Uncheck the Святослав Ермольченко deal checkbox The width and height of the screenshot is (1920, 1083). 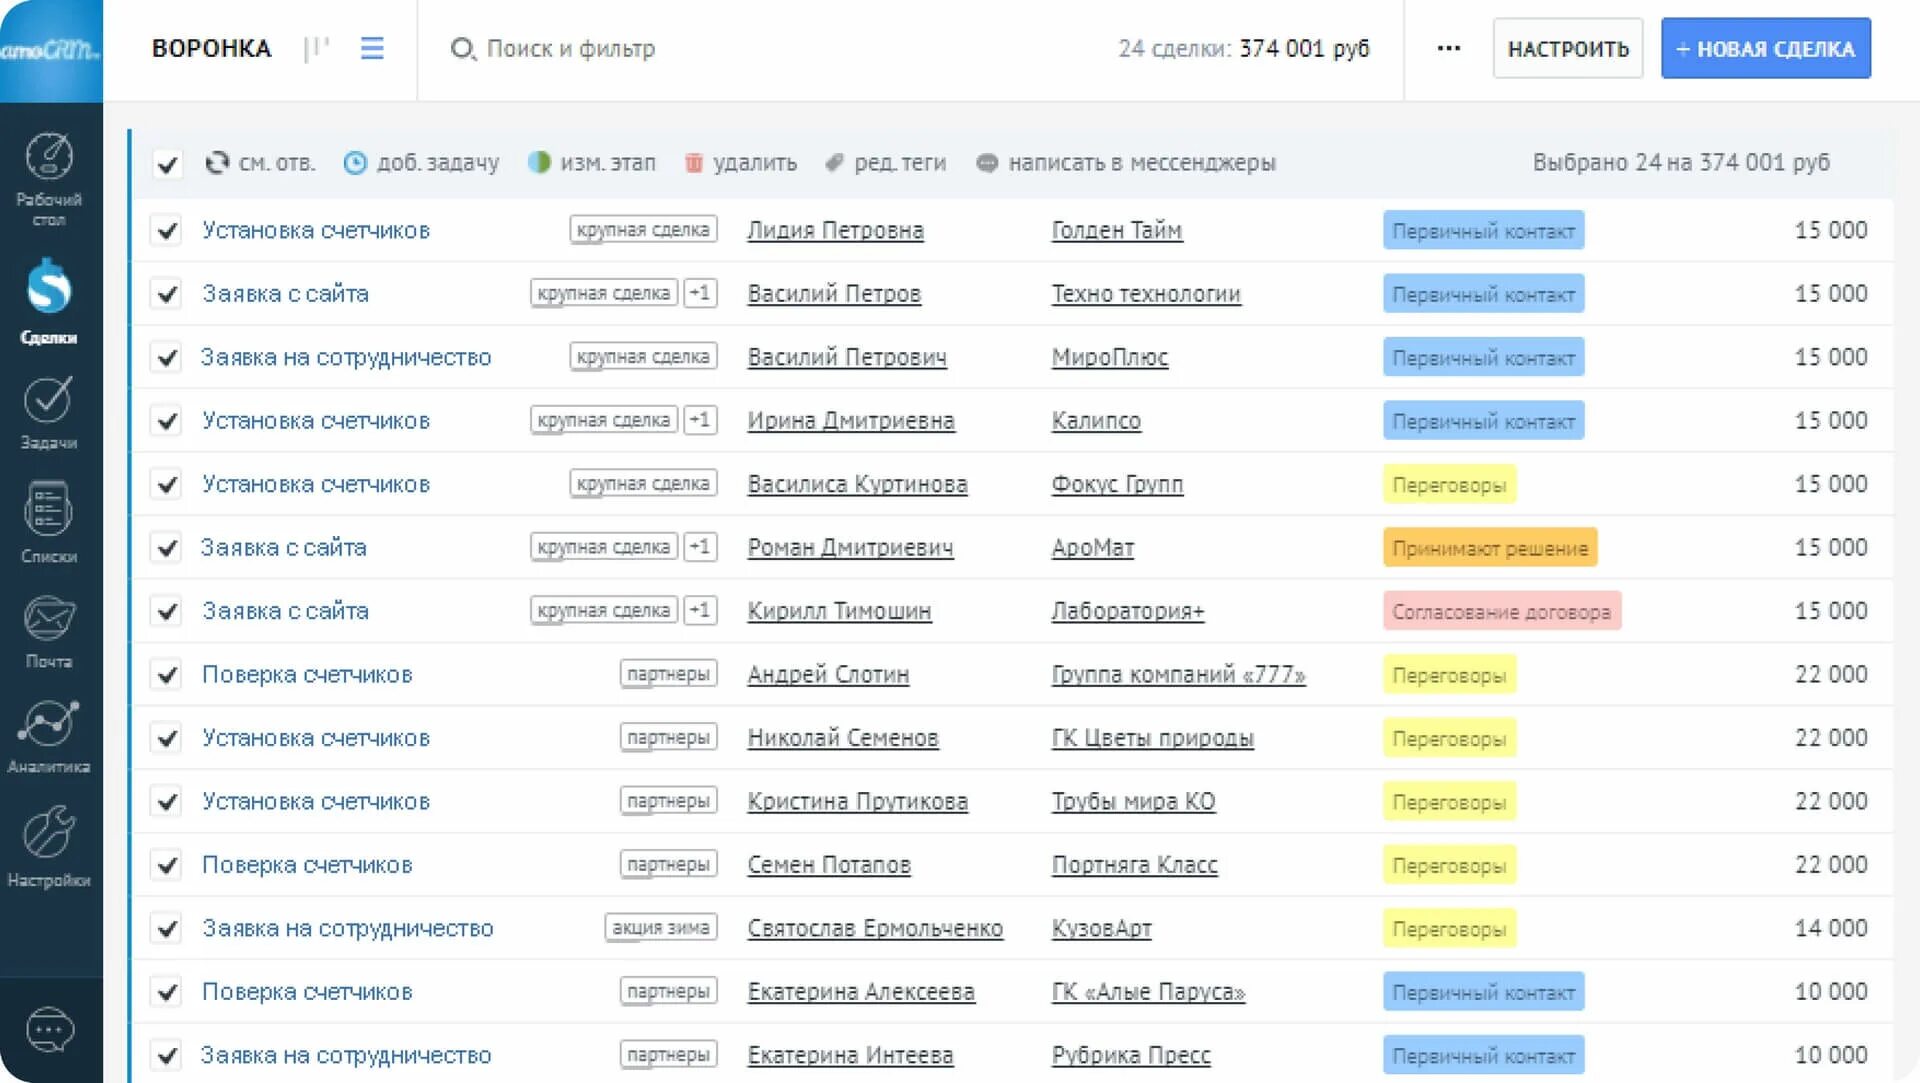(167, 929)
